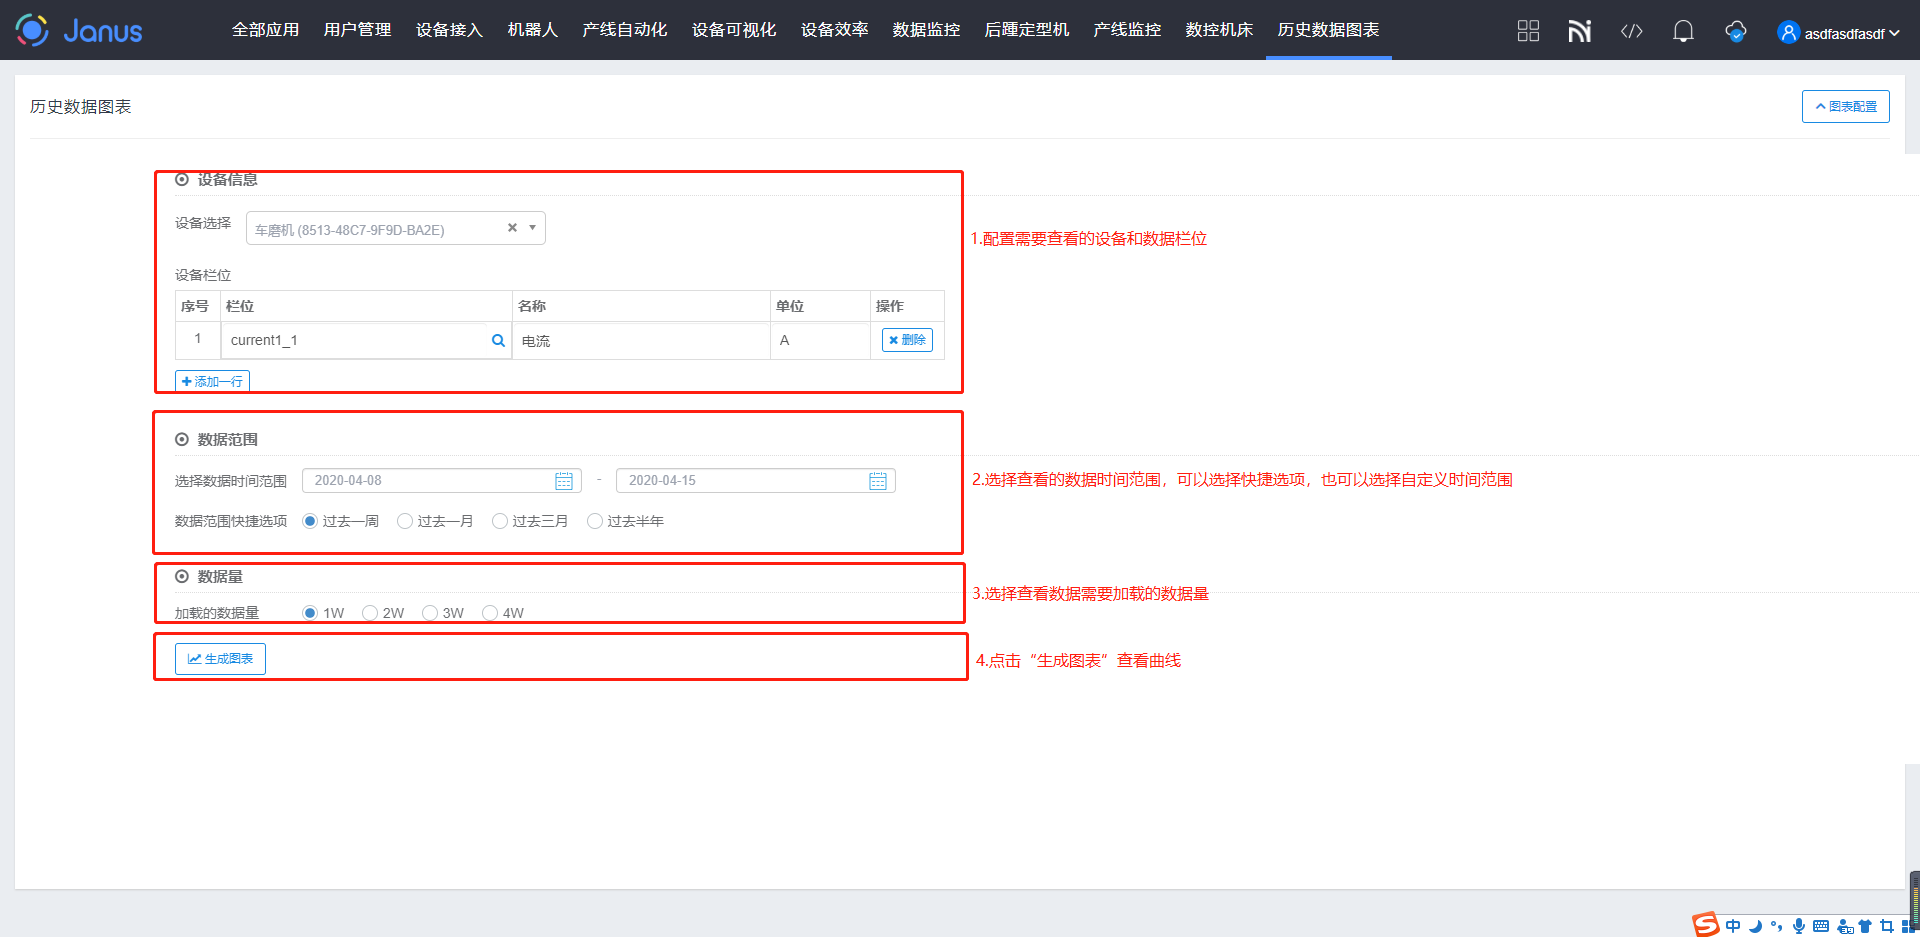This screenshot has width=1920, height=937.
Task: Open 机器人 menu
Action: 533,30
